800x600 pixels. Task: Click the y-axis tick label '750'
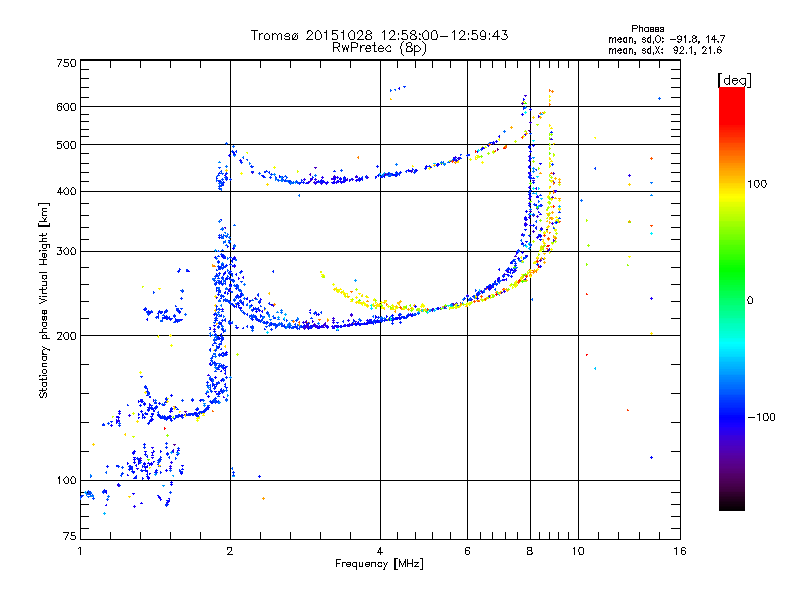tap(66, 63)
